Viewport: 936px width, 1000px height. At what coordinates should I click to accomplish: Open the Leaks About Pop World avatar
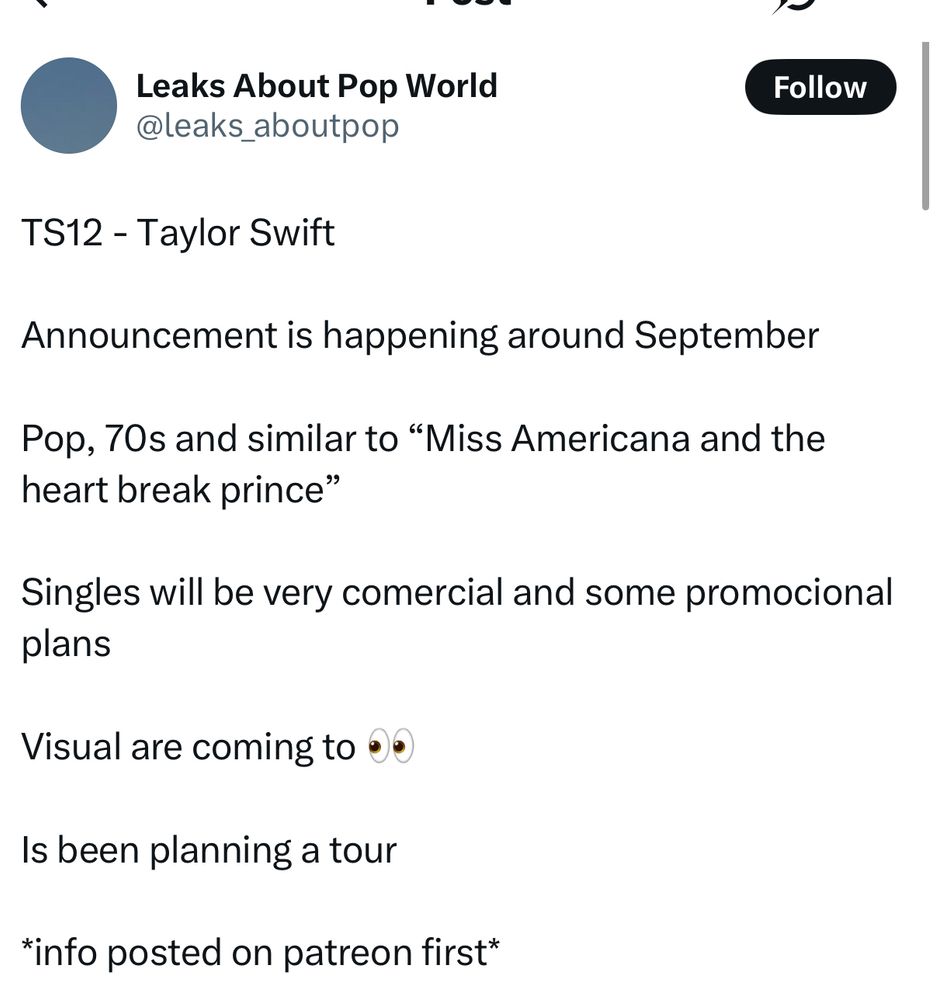[69, 105]
